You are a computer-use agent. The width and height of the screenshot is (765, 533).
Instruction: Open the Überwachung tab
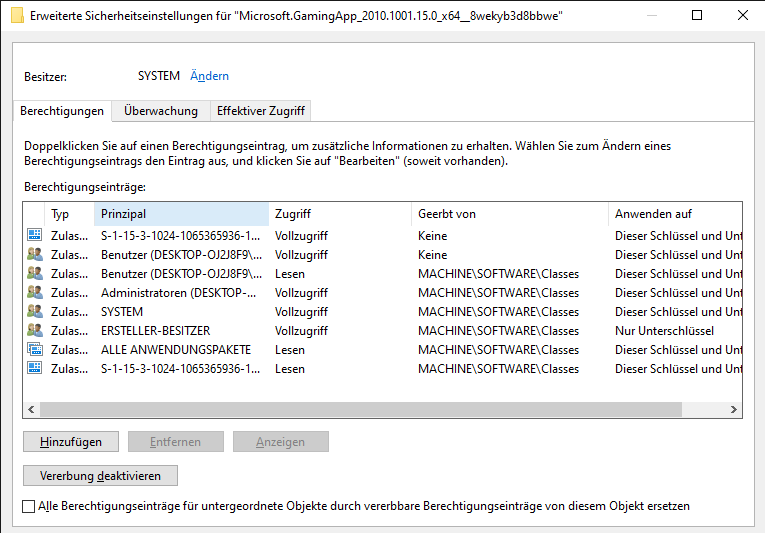(x=161, y=111)
